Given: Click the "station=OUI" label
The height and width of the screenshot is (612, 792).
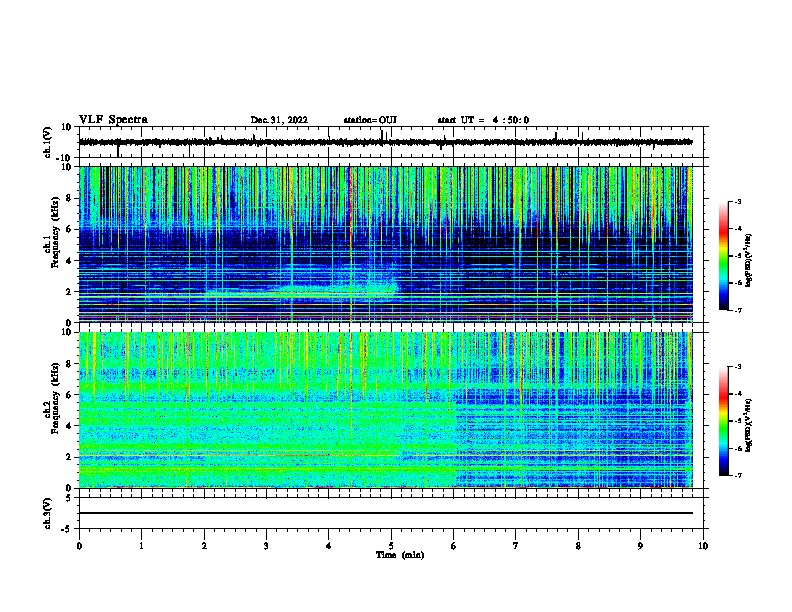Looking at the screenshot, I should click(x=370, y=120).
